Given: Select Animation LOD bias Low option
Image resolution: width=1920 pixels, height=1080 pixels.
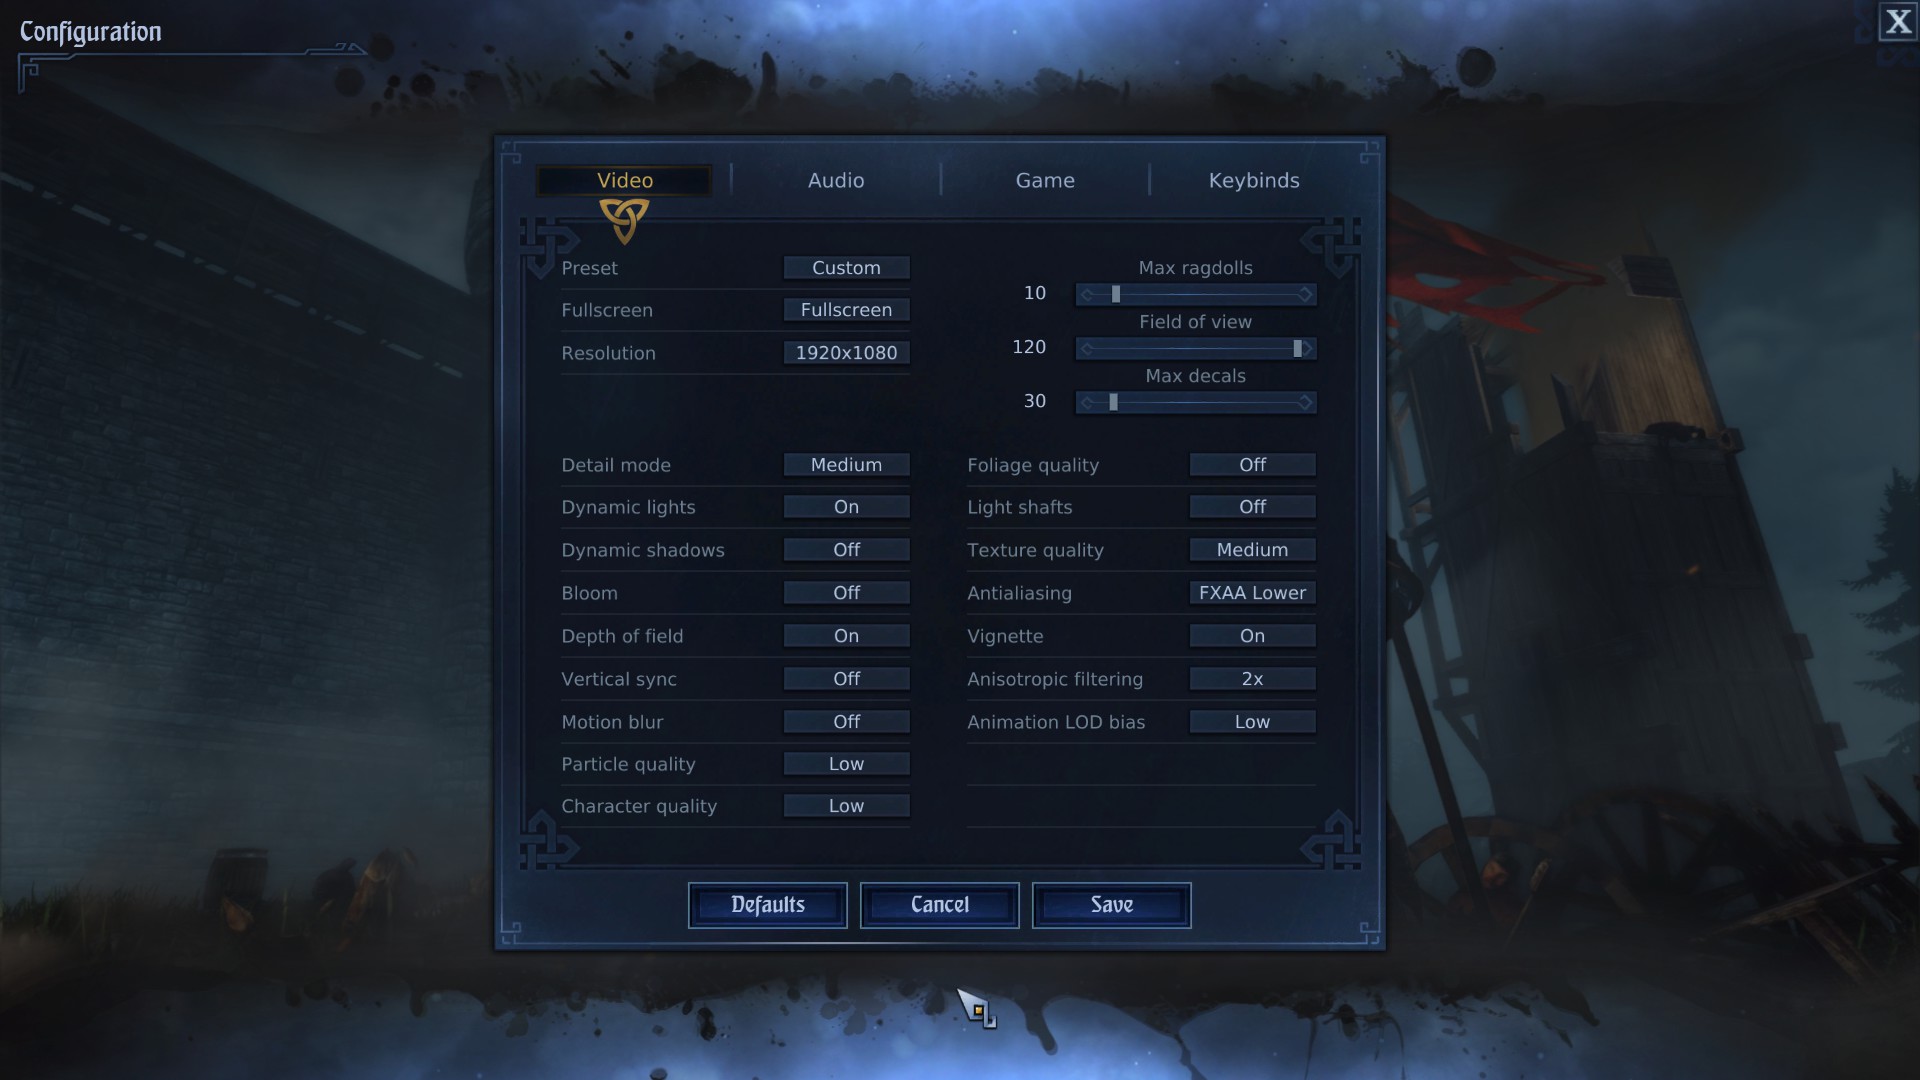Looking at the screenshot, I should coord(1251,721).
